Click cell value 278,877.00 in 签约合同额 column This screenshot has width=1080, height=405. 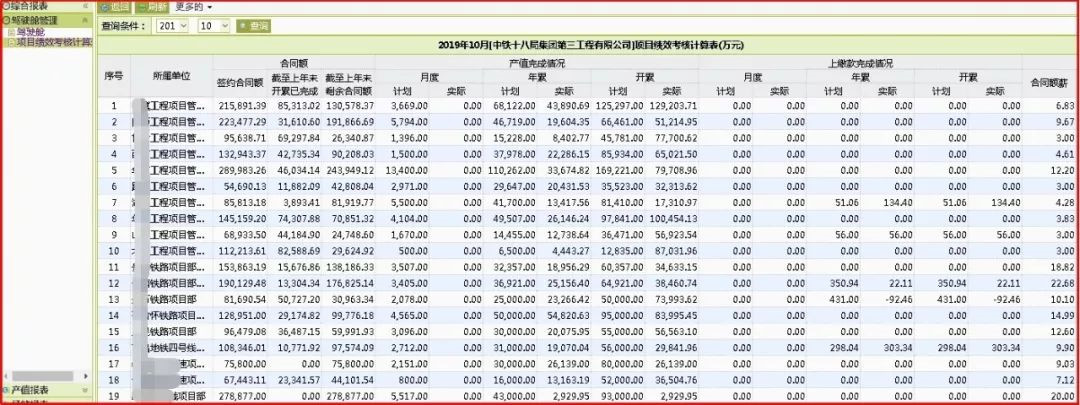pyautogui.click(x=242, y=397)
